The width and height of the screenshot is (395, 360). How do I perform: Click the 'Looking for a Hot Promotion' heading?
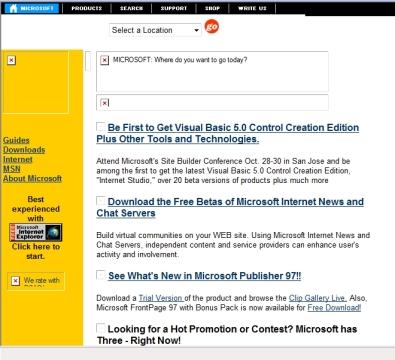point(227,335)
